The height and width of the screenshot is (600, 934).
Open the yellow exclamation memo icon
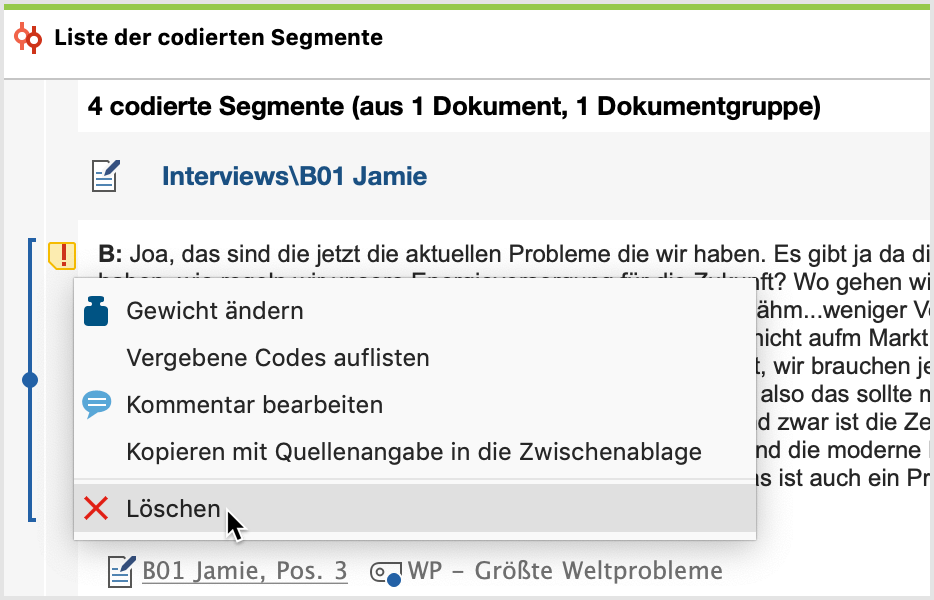pyautogui.click(x=62, y=256)
